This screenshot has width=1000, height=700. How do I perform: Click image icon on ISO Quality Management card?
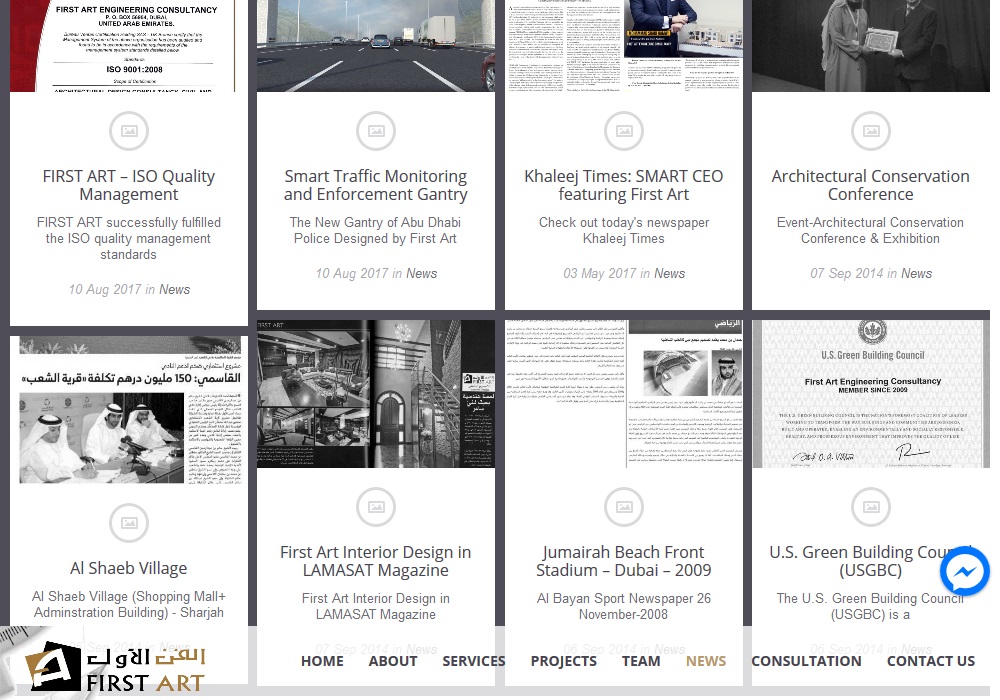point(129,131)
